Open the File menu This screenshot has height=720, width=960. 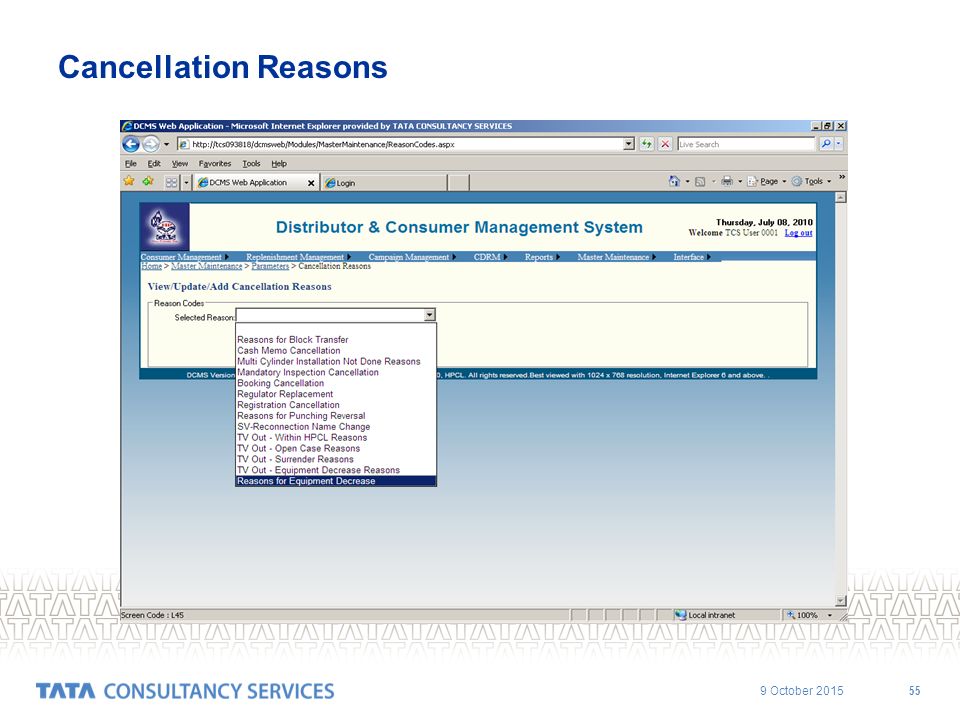(130, 163)
